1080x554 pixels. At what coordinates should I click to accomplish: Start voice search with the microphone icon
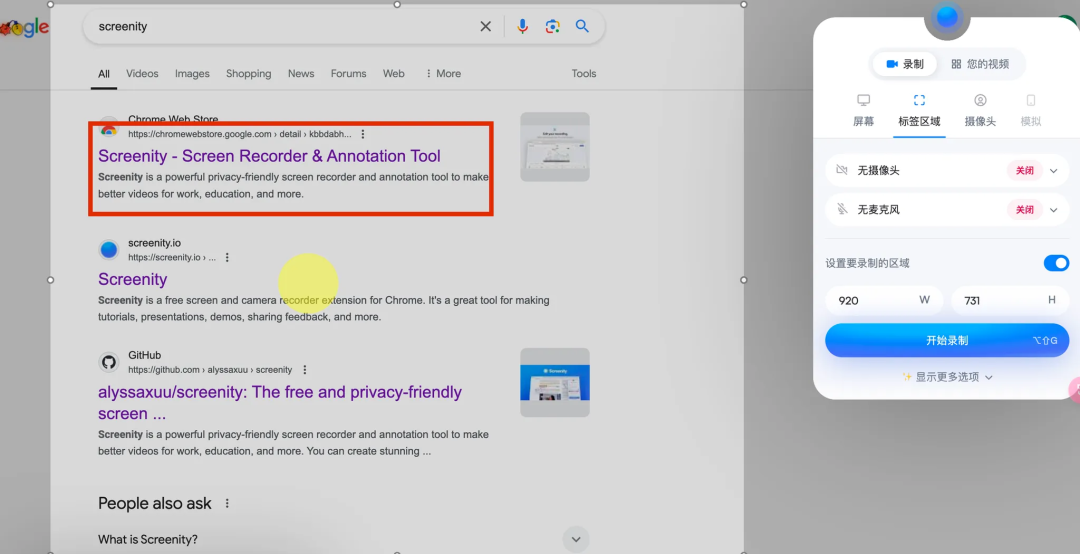(523, 26)
